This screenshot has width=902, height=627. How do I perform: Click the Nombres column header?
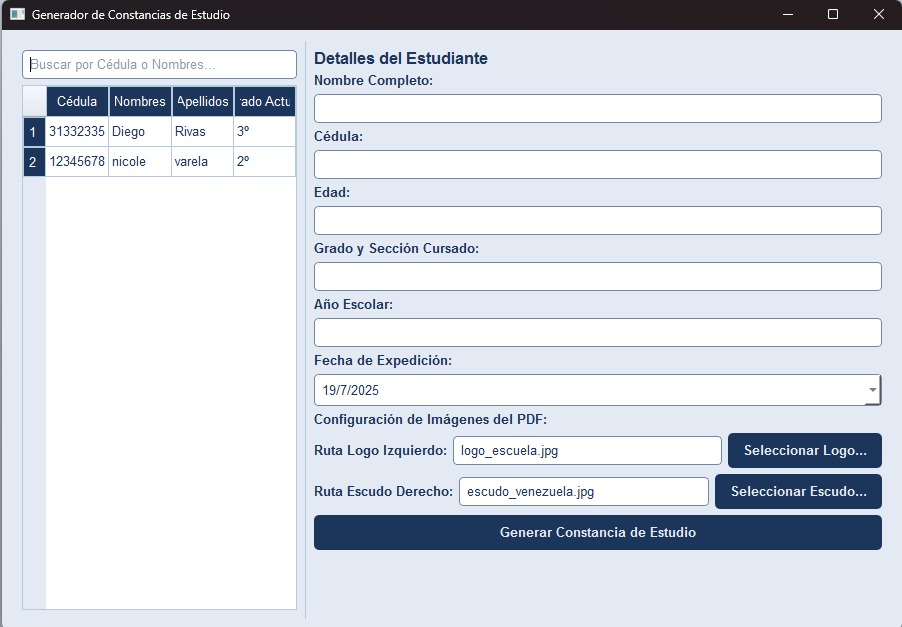[x=140, y=101]
